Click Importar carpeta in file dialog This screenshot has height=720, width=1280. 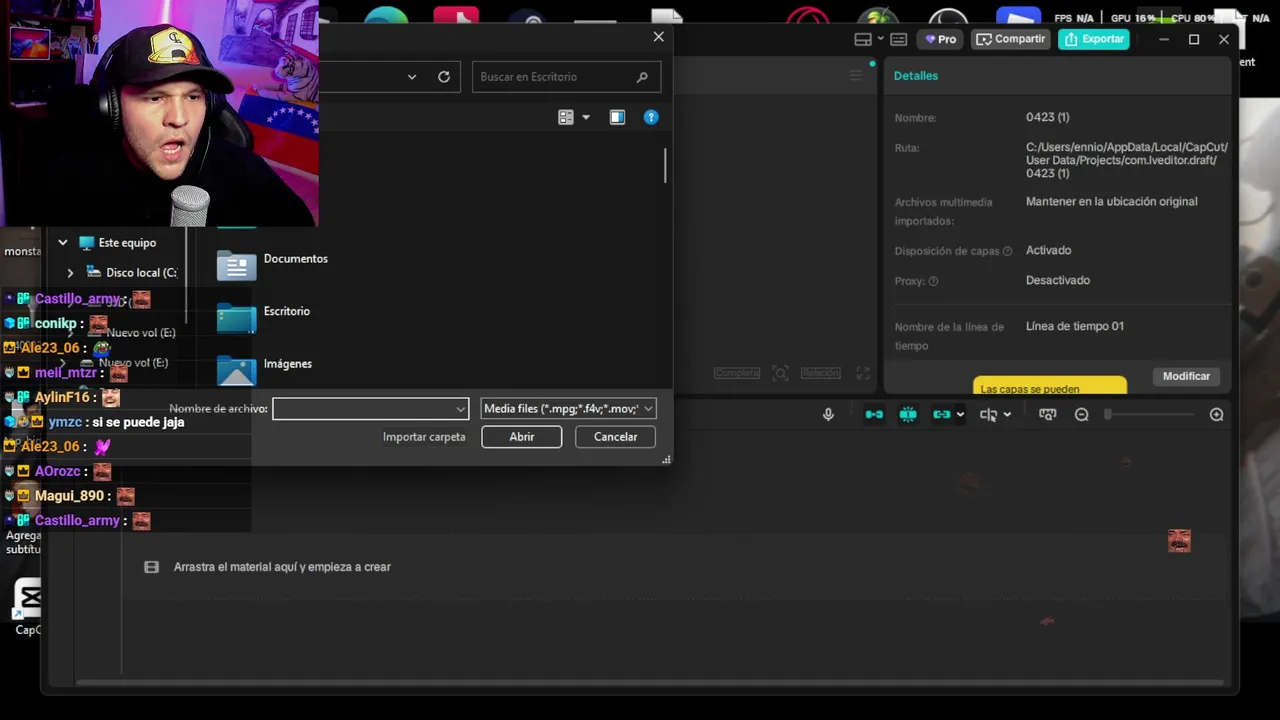424,437
